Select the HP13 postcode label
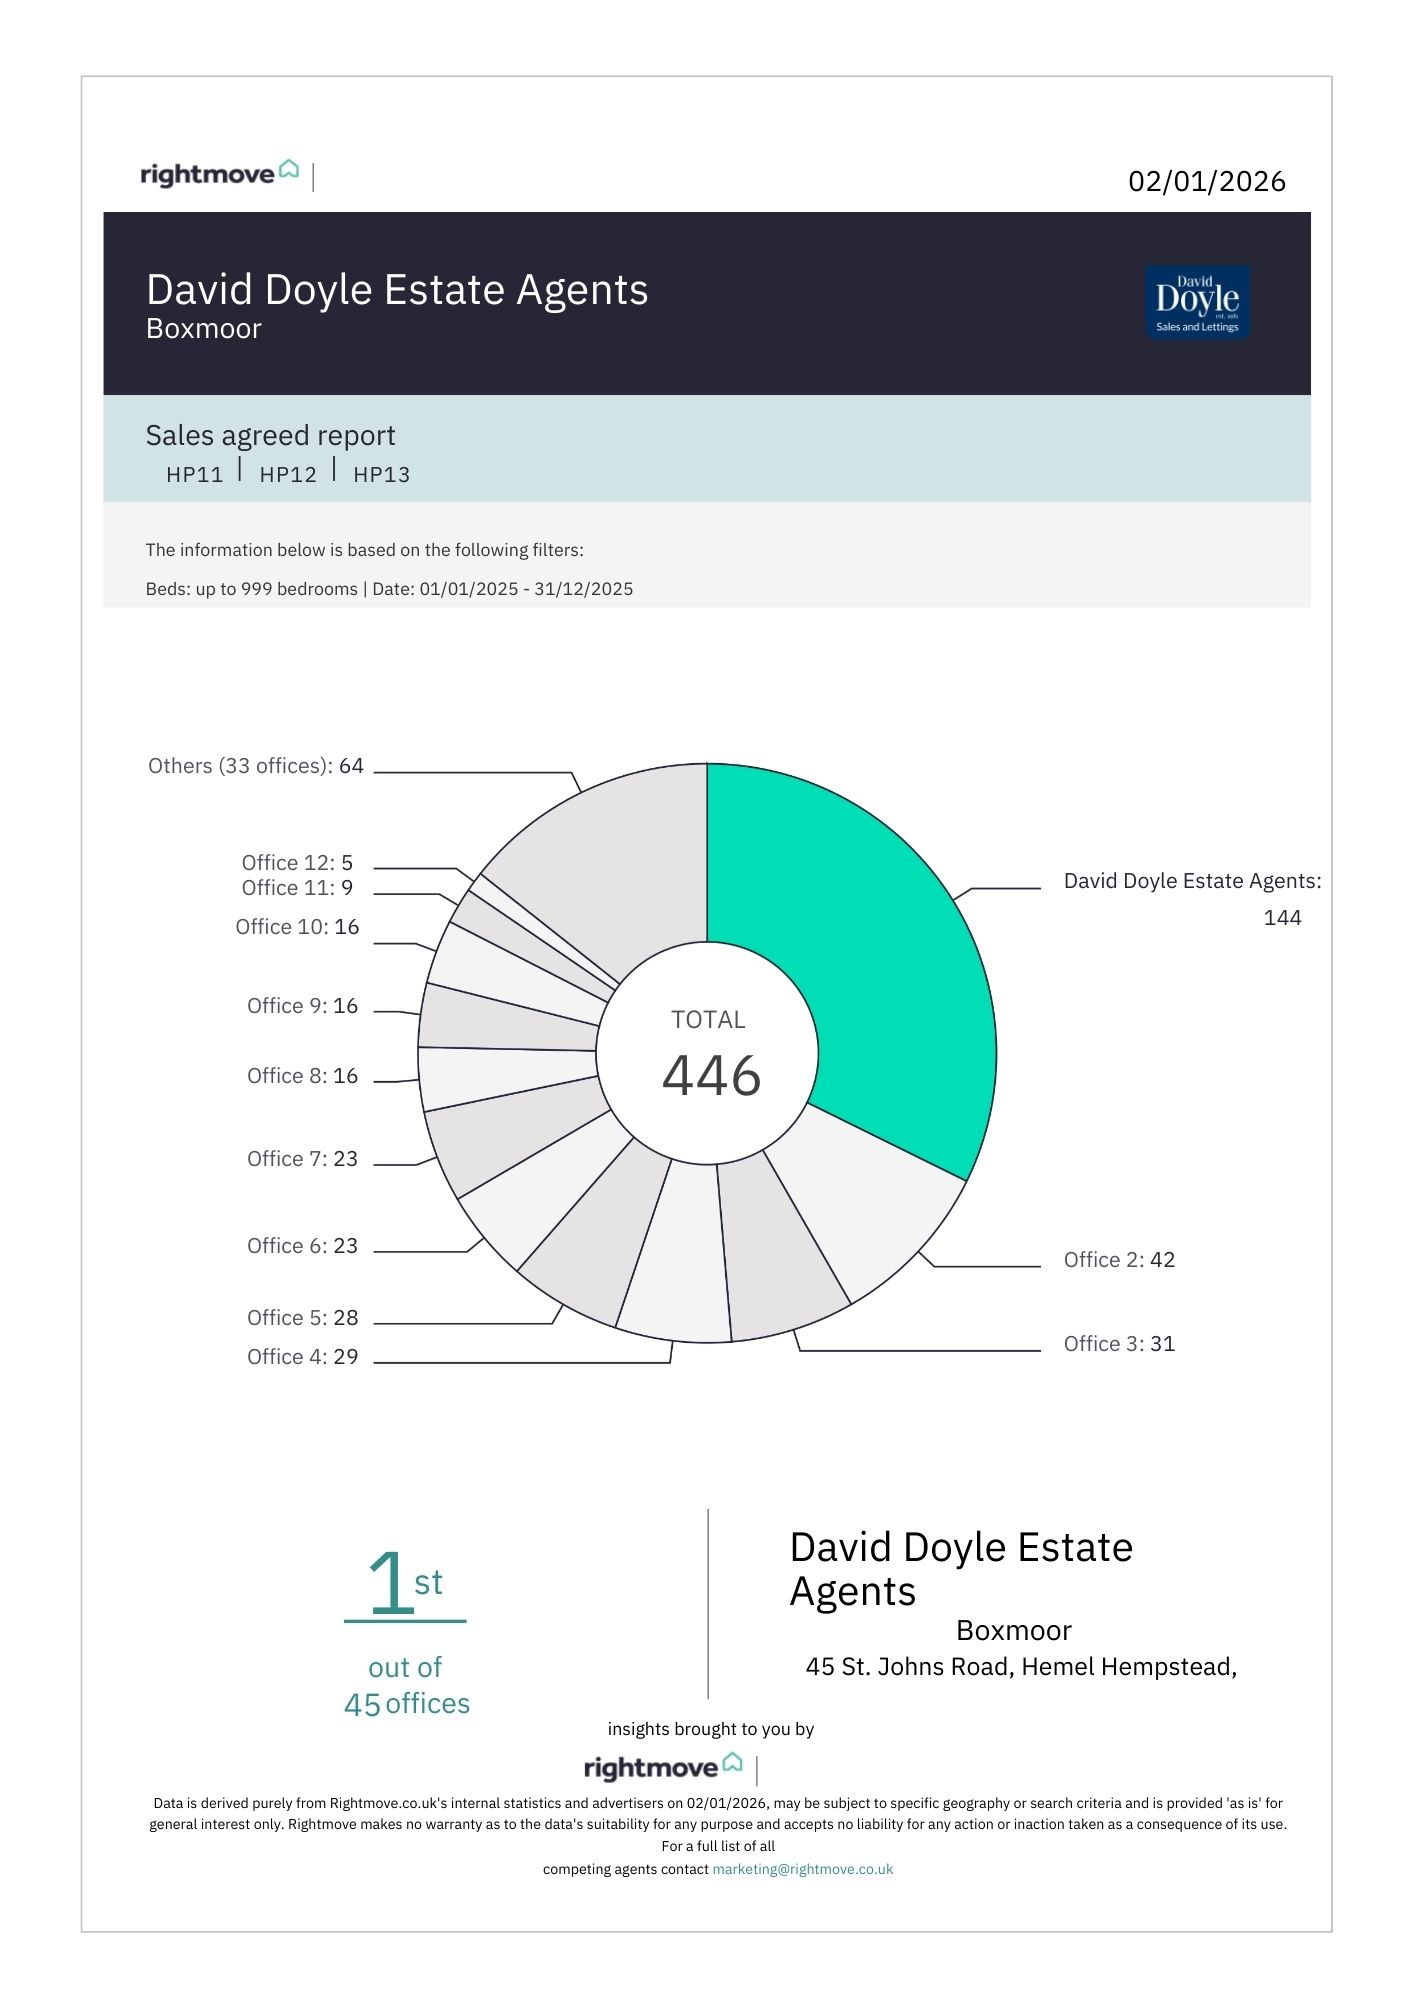Image resolution: width=1414 pixels, height=2000 pixels. point(381,474)
